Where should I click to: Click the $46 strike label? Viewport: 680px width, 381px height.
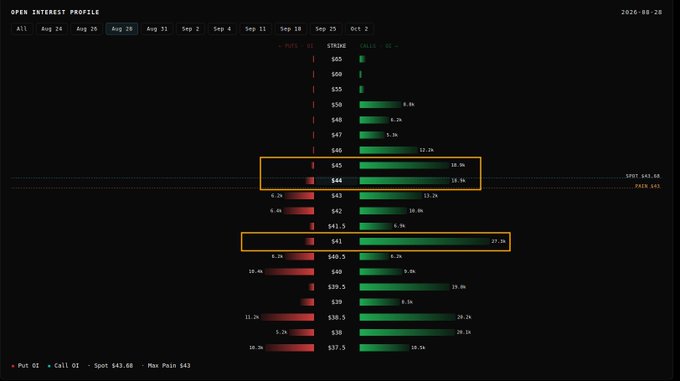pos(337,150)
